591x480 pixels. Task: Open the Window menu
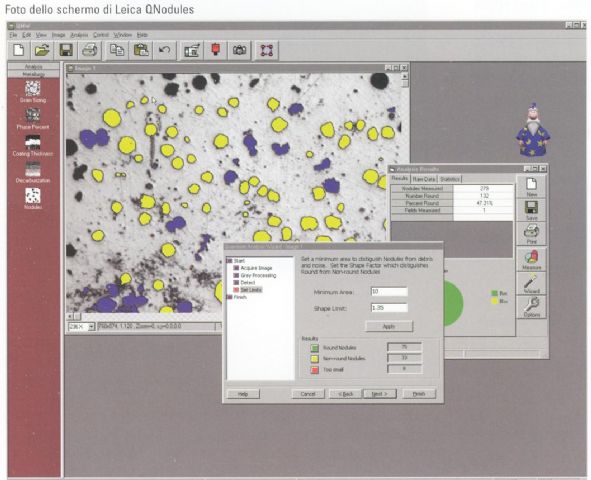tap(122, 35)
